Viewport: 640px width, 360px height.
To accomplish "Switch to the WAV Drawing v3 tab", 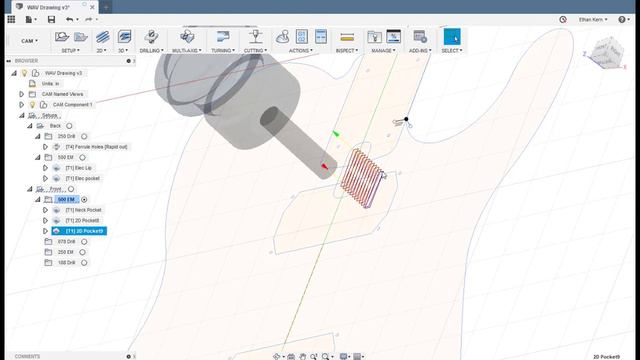I will tap(48, 7).
